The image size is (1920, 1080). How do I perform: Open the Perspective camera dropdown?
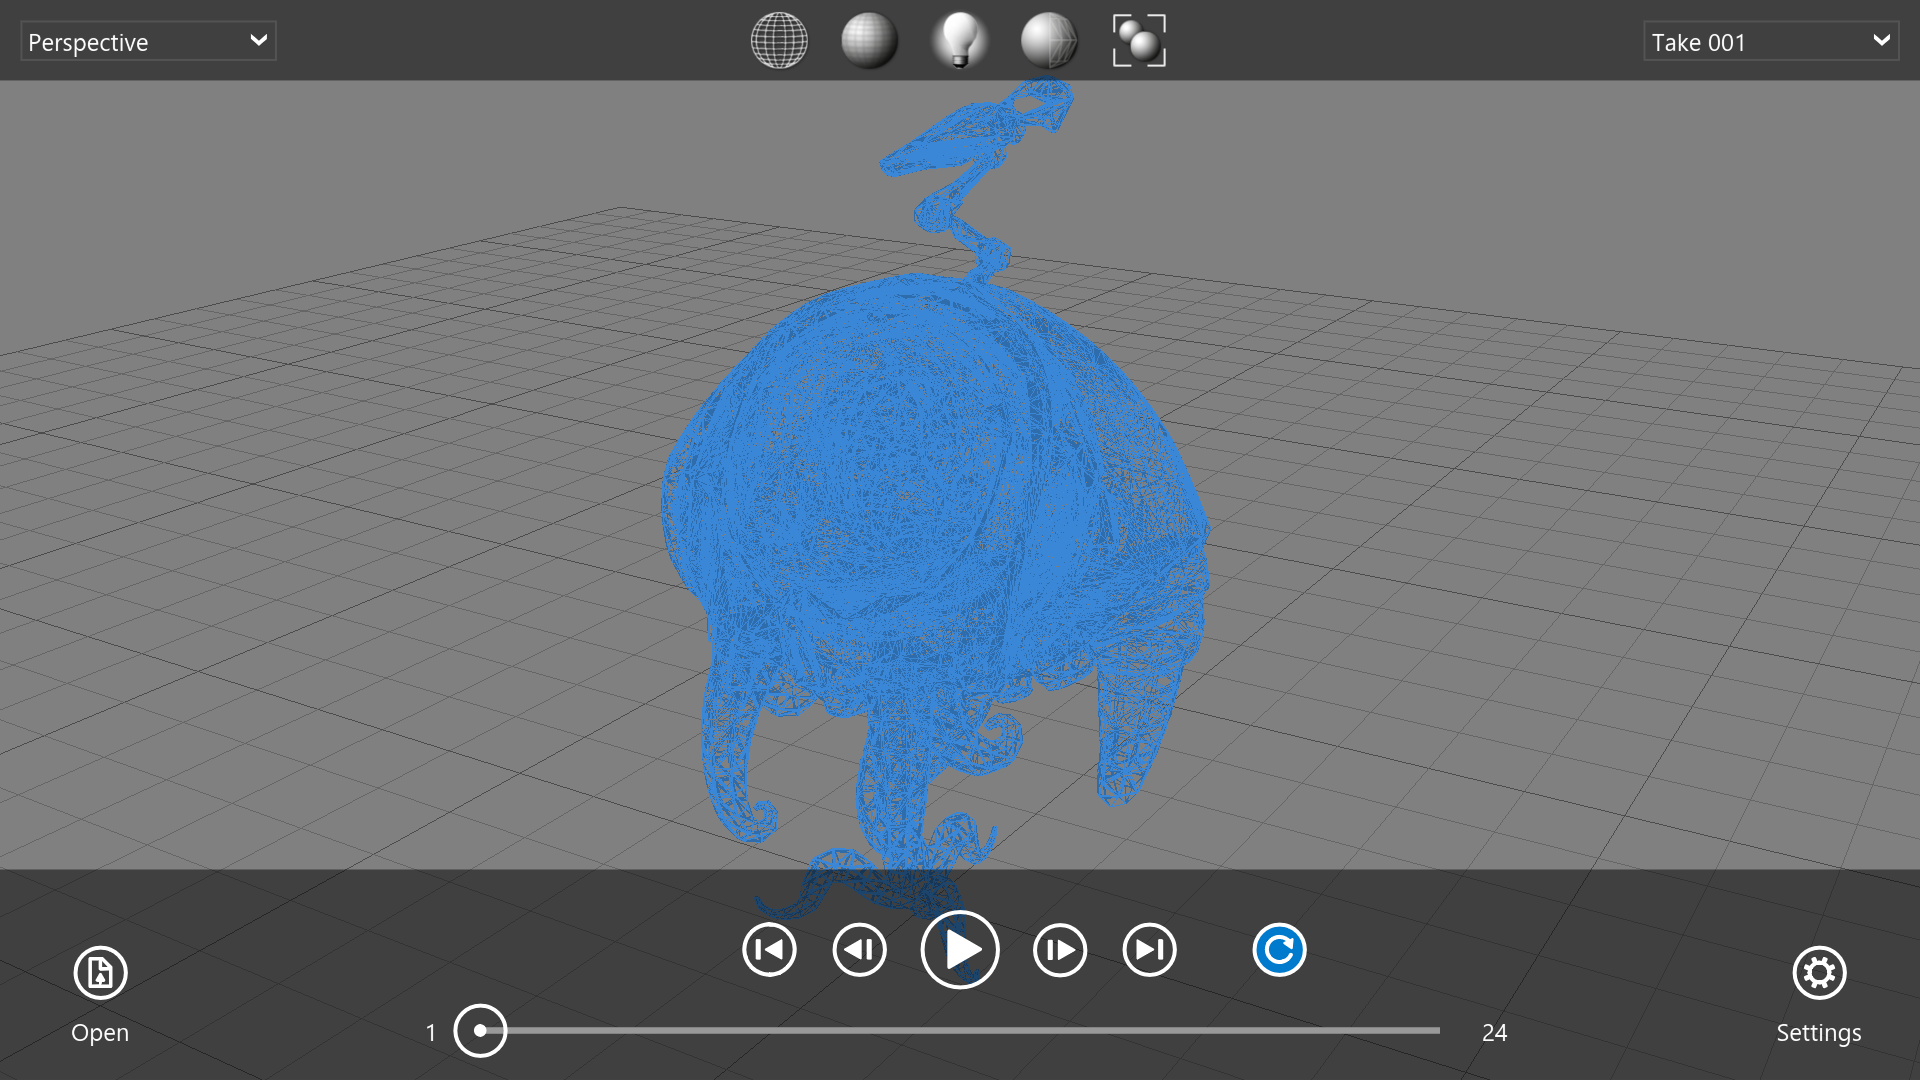tap(148, 42)
